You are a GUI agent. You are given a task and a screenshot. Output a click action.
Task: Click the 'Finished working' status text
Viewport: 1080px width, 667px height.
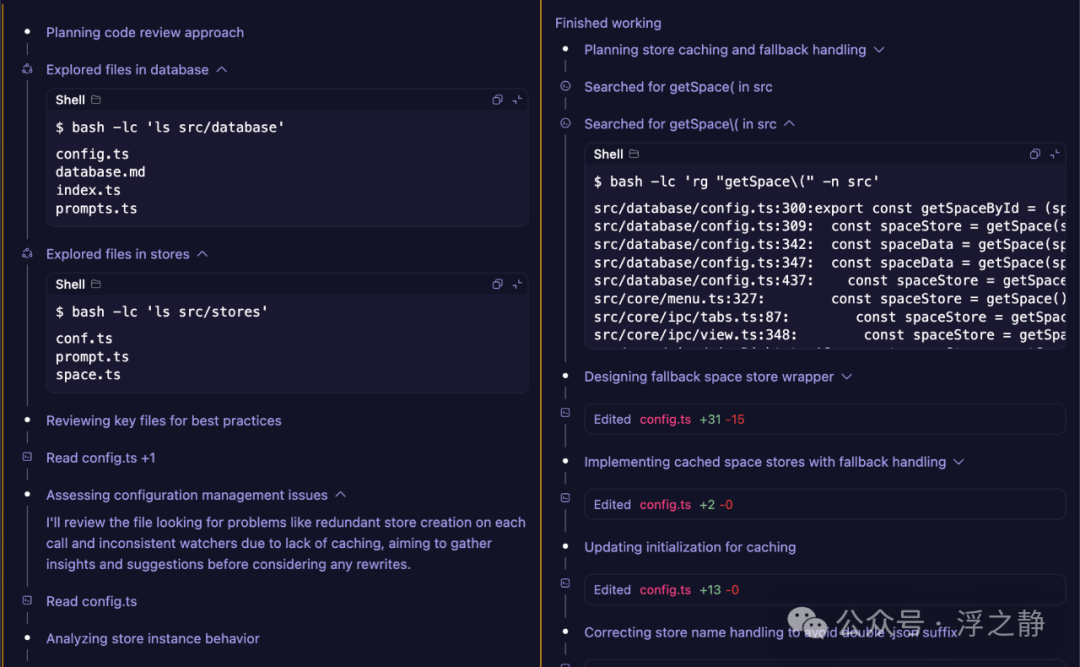(x=608, y=23)
